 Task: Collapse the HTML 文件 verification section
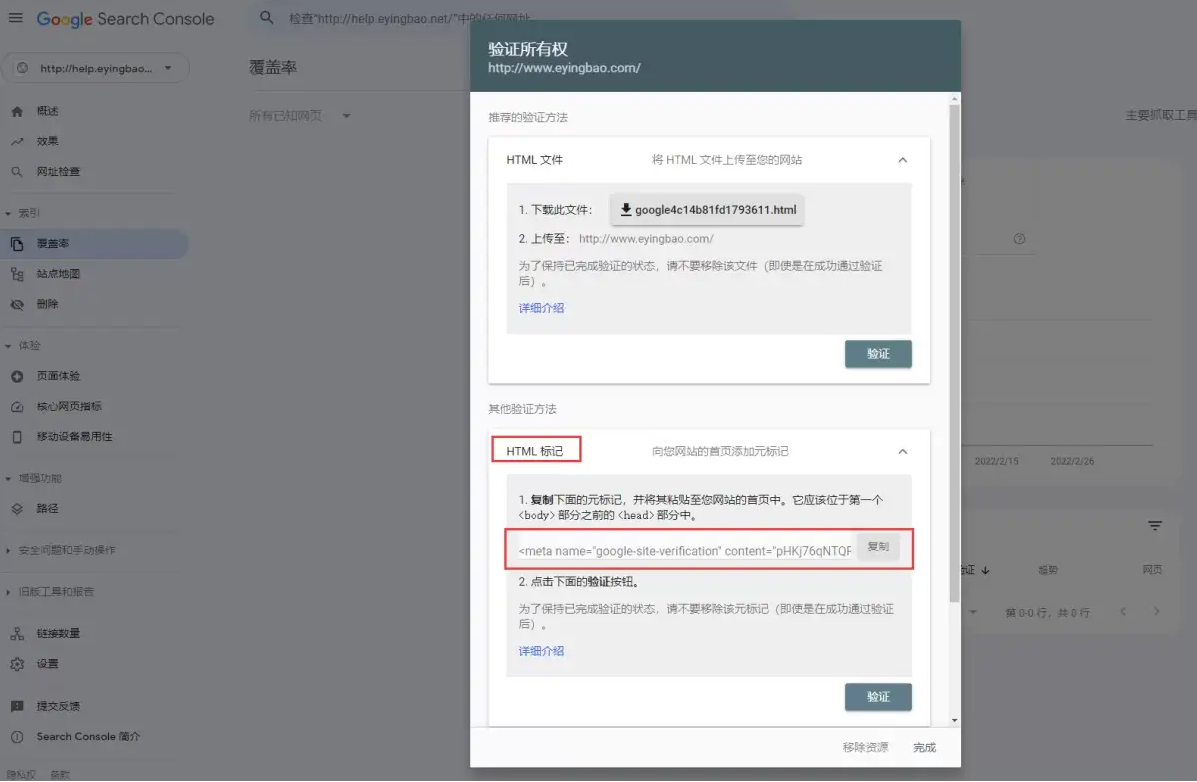point(902,160)
